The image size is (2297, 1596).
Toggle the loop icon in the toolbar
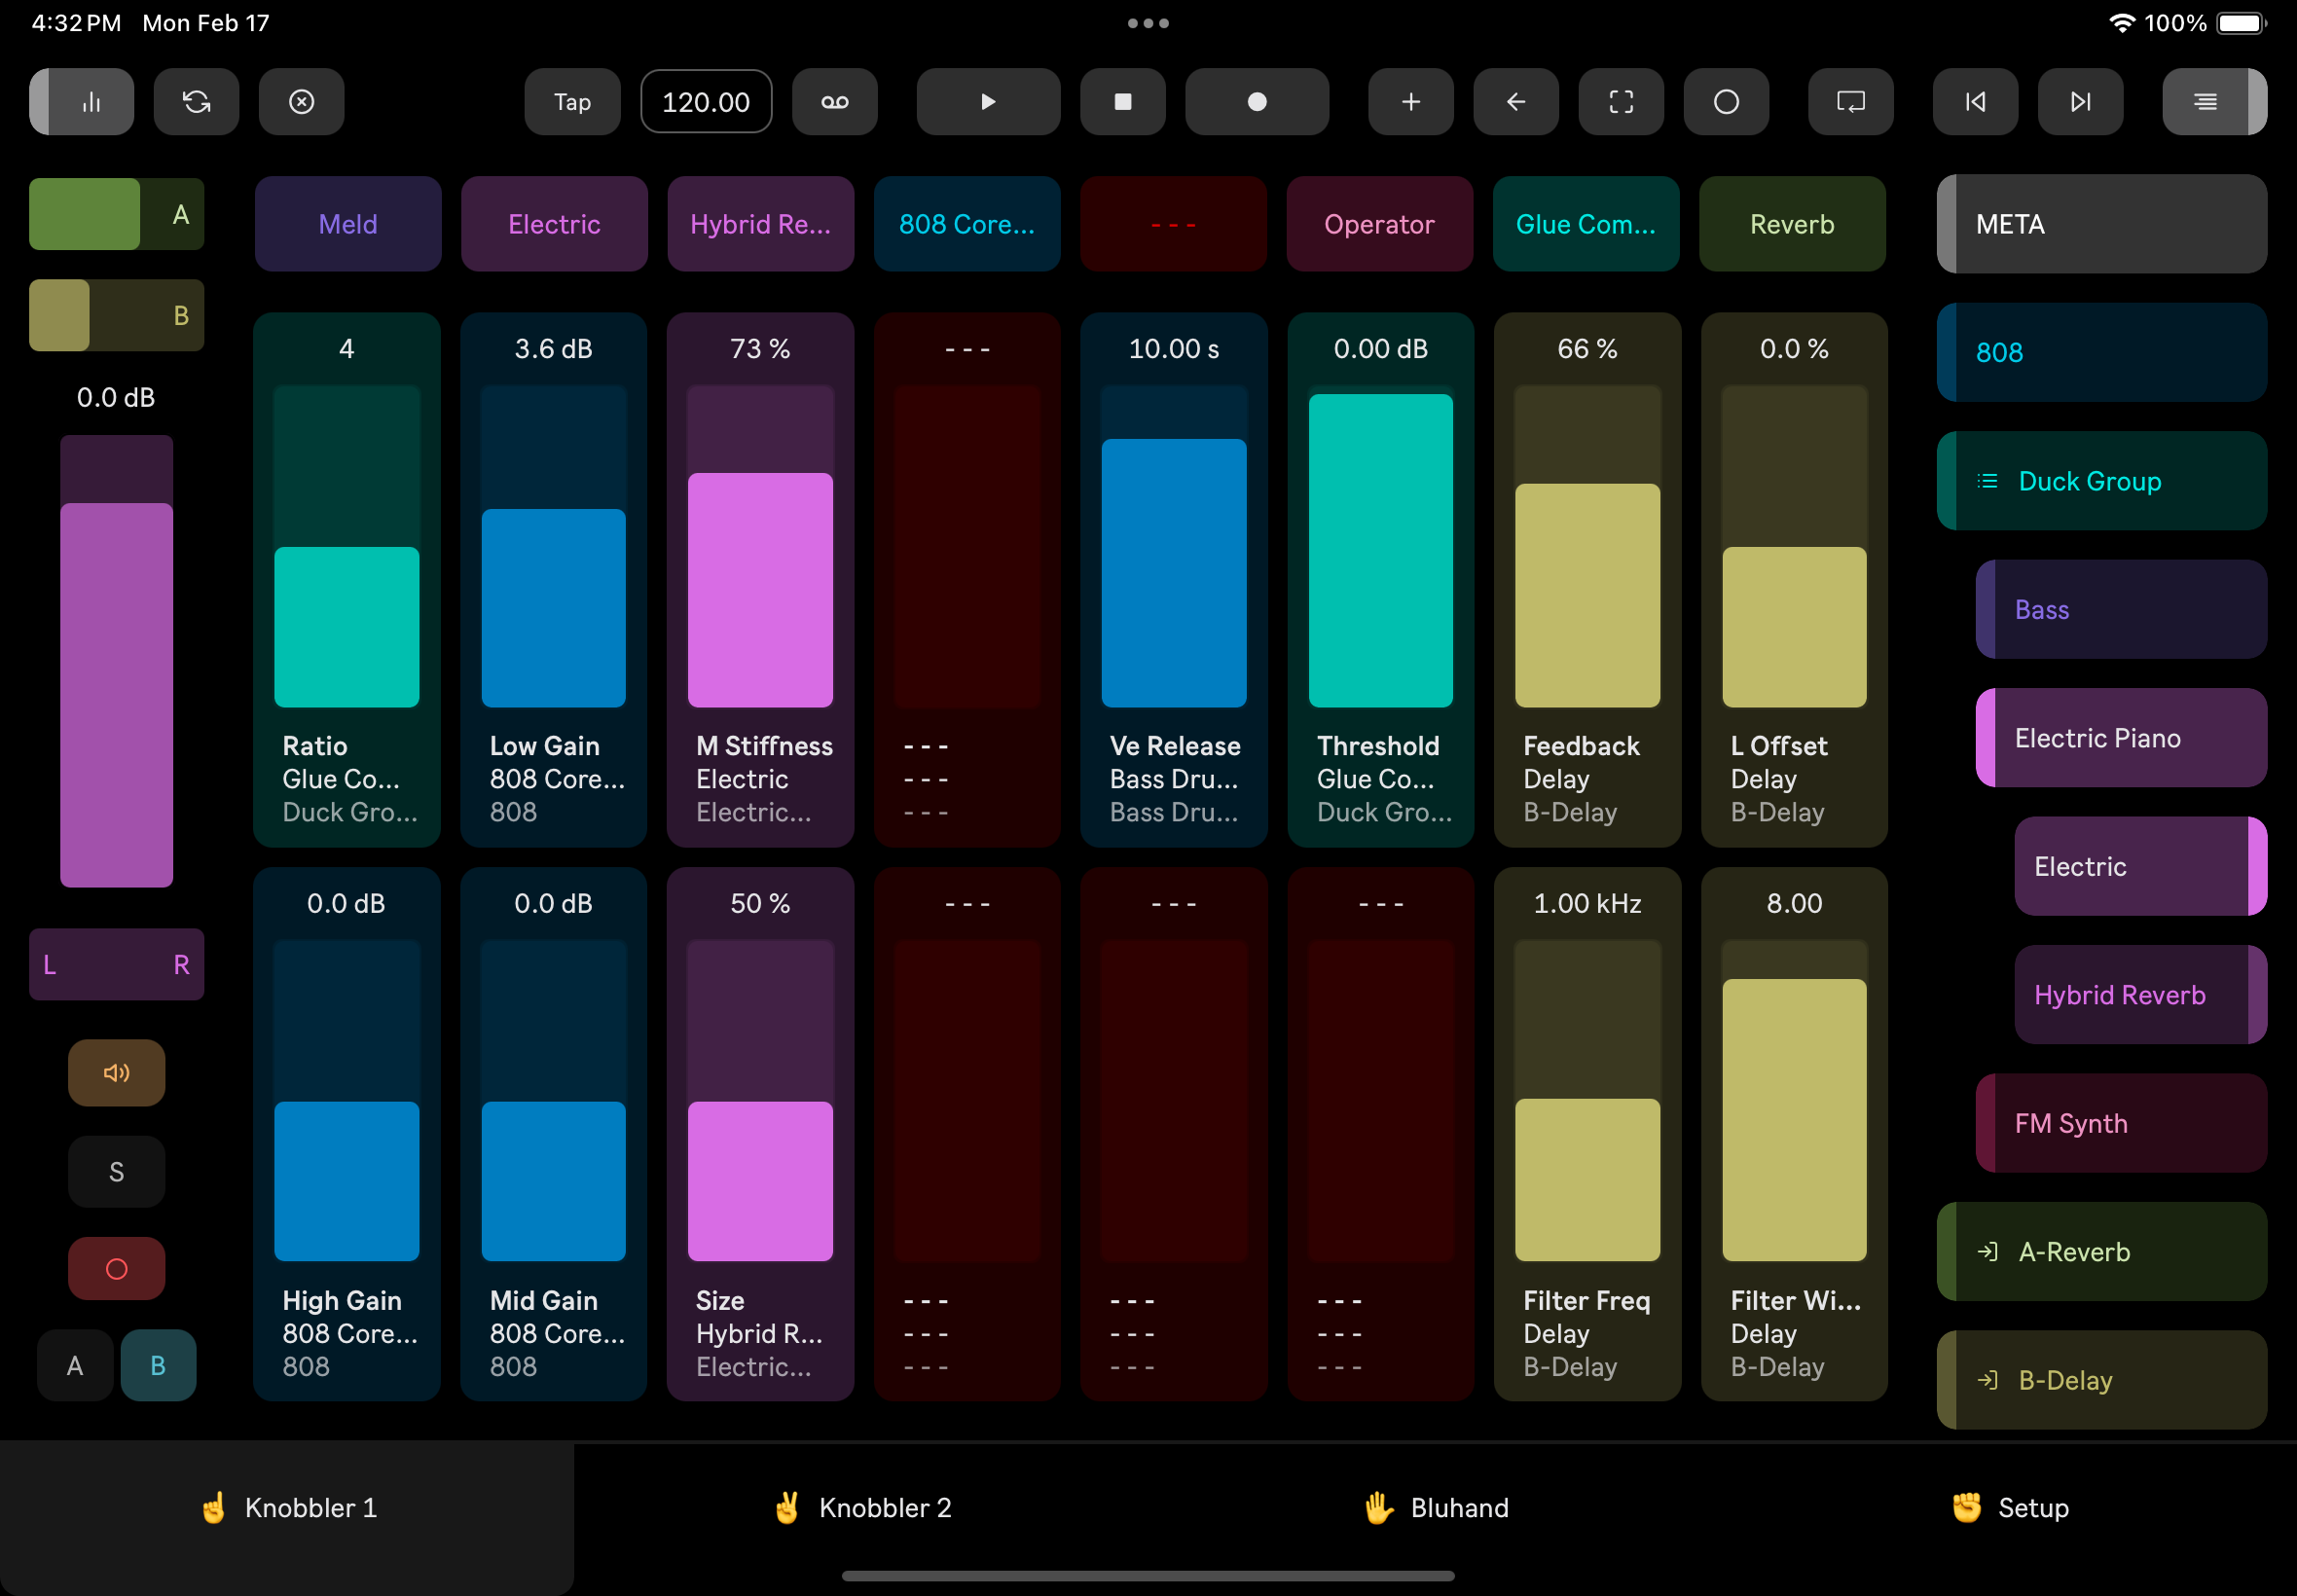click(x=1851, y=102)
